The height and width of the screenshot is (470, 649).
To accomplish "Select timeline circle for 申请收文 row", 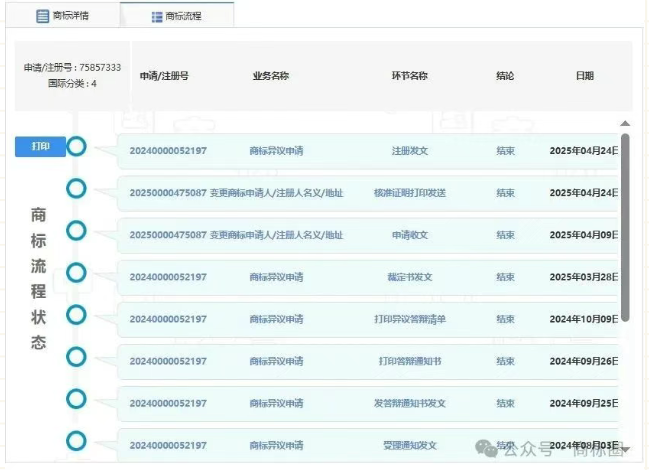I will (76, 231).
